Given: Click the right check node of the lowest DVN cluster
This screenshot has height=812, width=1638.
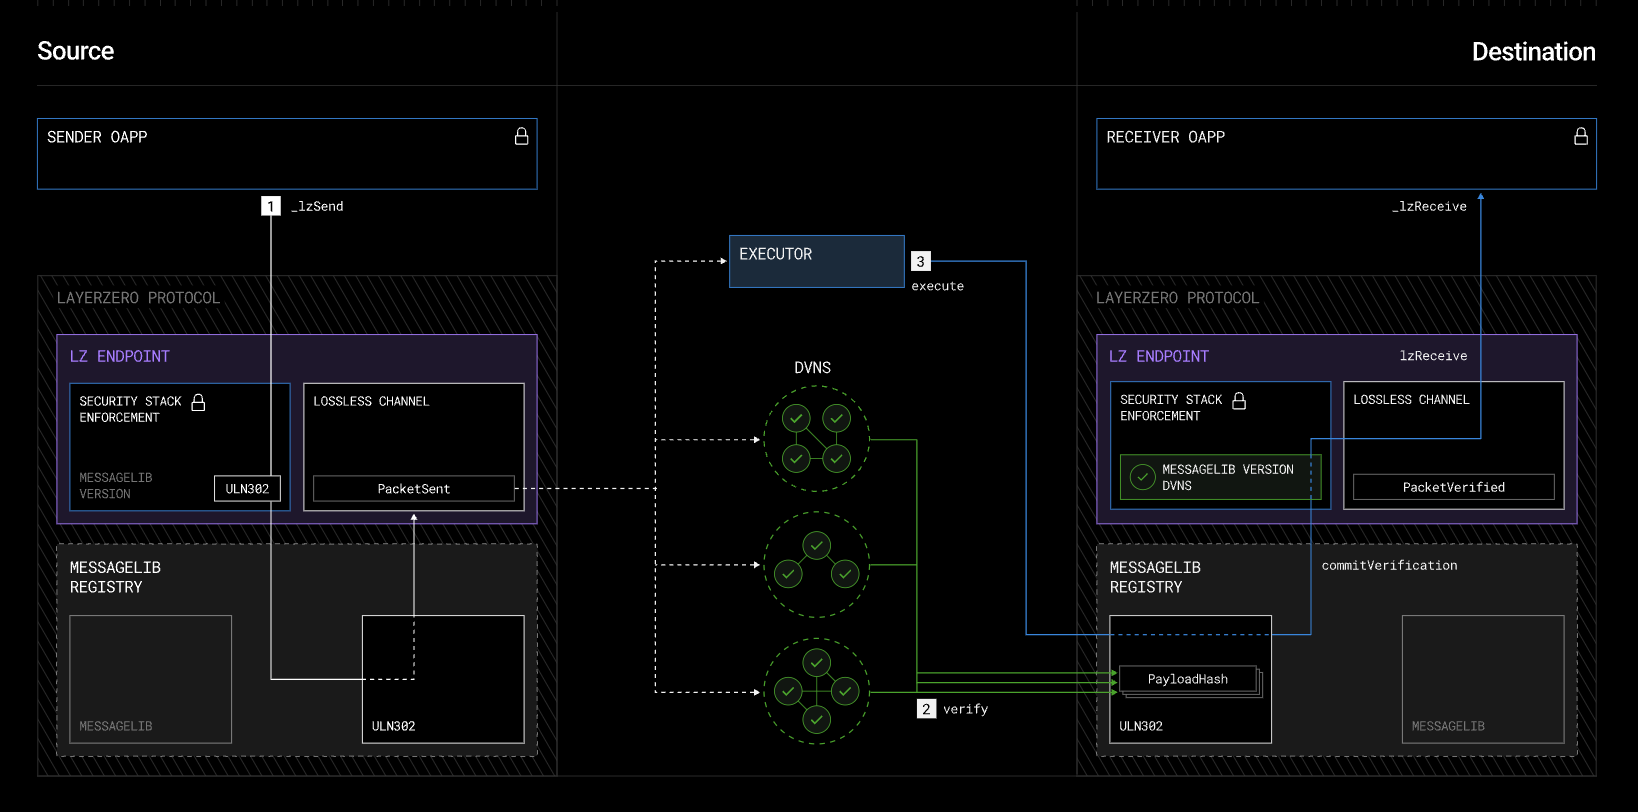Looking at the screenshot, I should [846, 691].
